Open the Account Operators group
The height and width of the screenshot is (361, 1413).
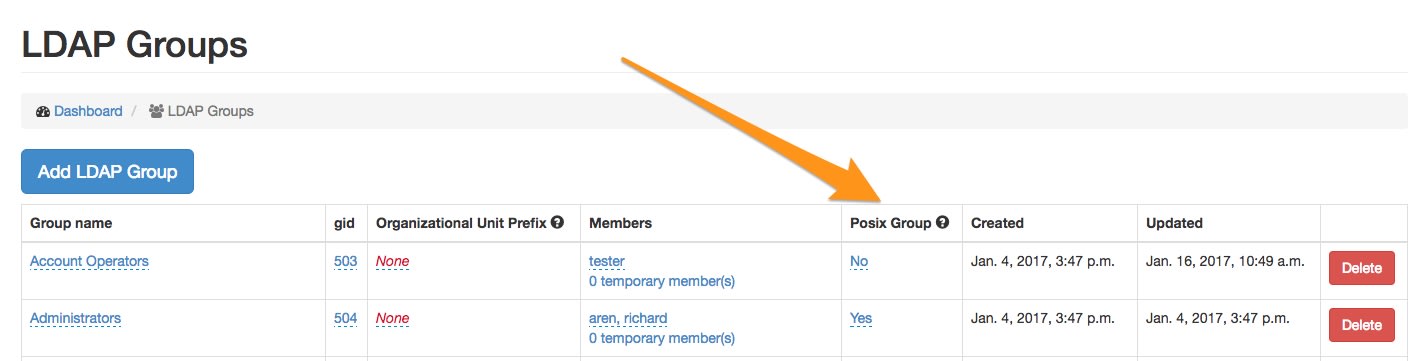(89, 261)
